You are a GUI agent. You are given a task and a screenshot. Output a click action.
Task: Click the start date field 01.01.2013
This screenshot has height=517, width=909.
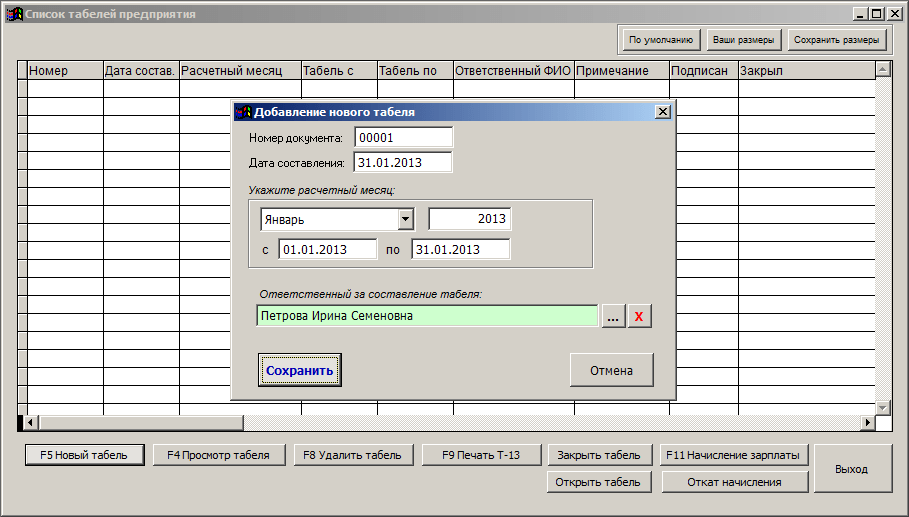point(328,249)
